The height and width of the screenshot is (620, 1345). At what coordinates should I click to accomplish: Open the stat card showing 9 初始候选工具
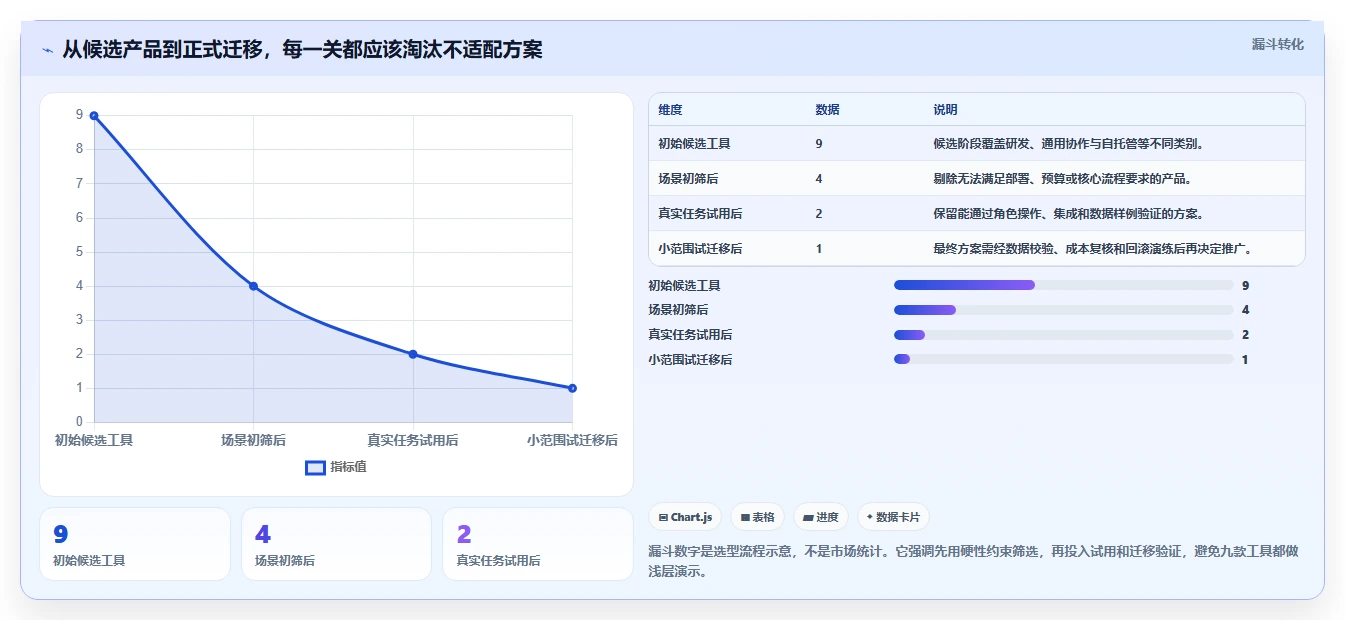coord(135,544)
